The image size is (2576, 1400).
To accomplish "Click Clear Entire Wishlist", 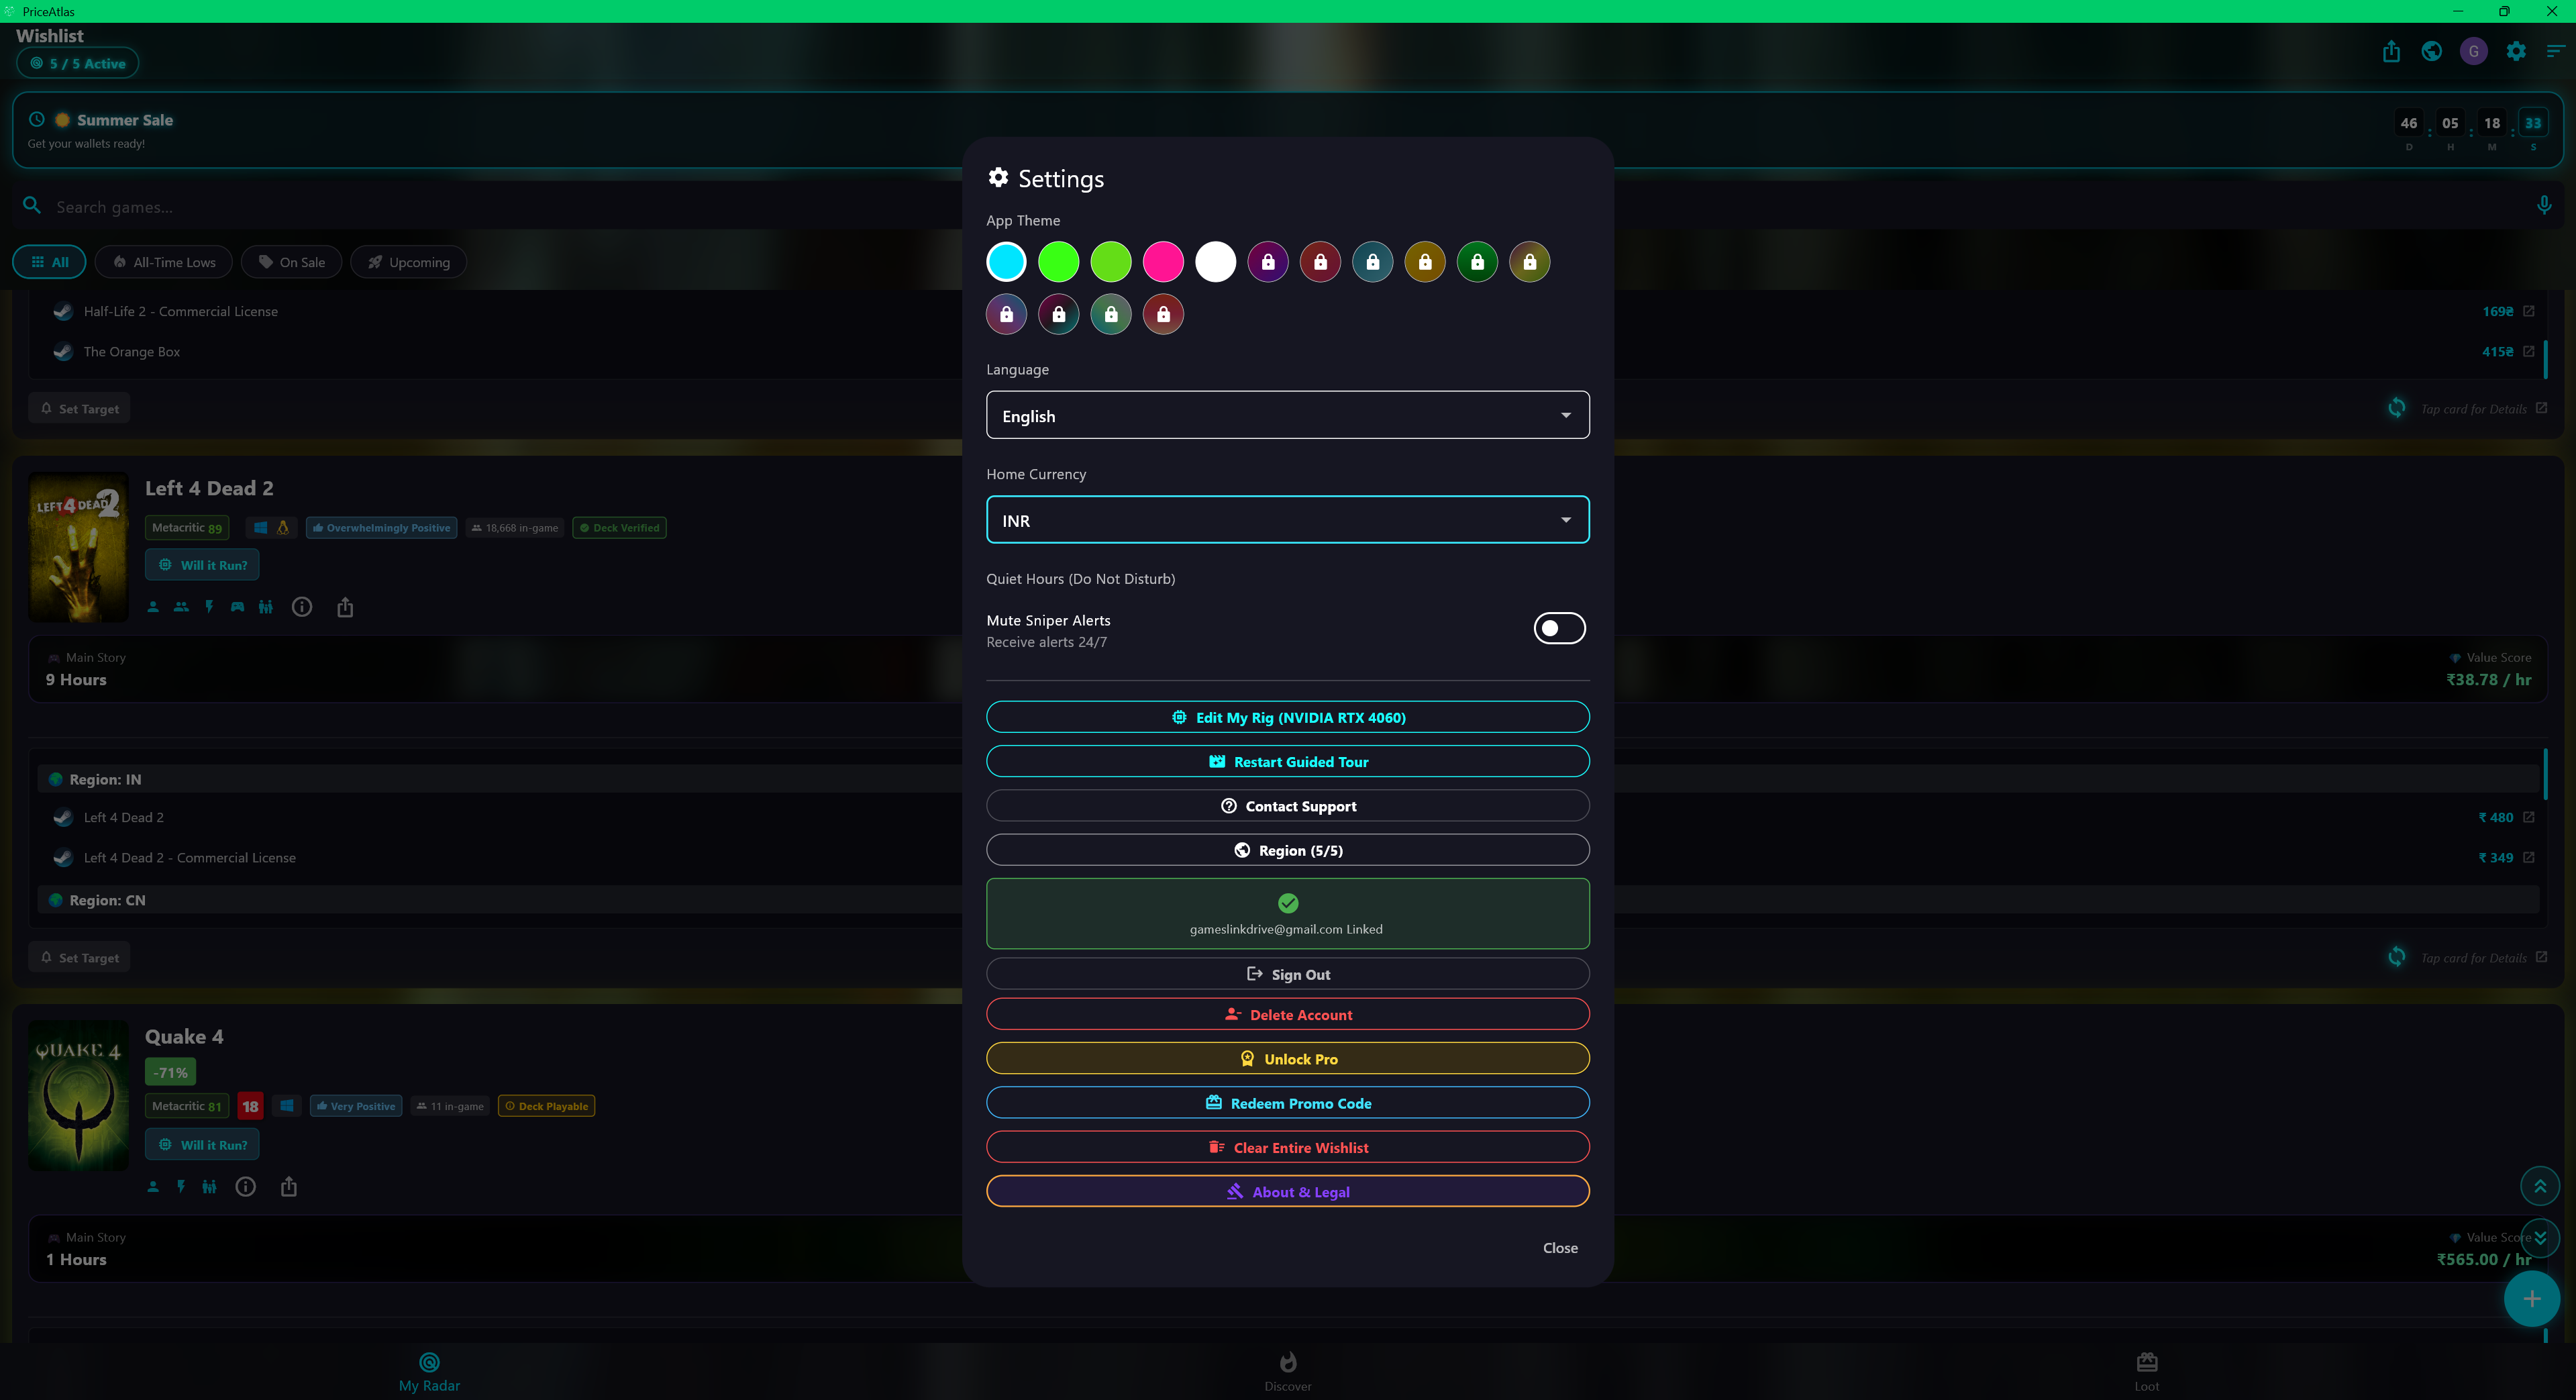I will pyautogui.click(x=1287, y=1147).
